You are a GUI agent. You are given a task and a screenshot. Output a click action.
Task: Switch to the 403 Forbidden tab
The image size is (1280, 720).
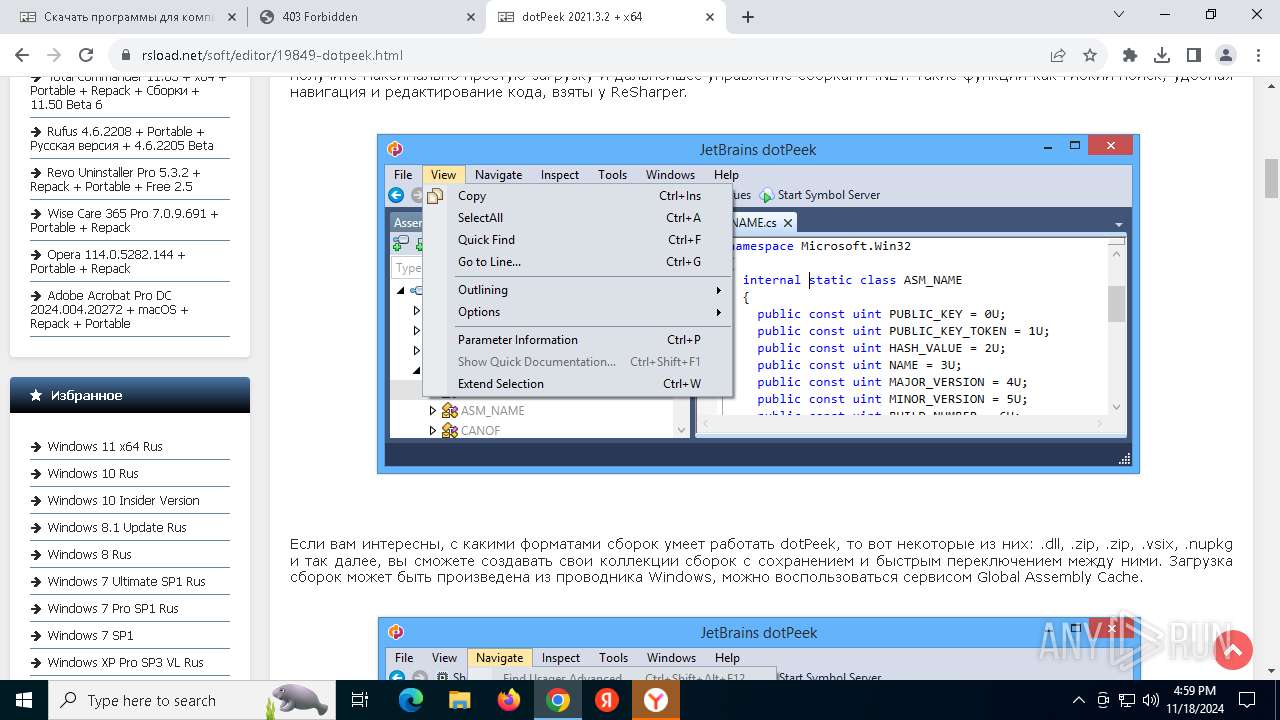pyautogui.click(x=366, y=17)
